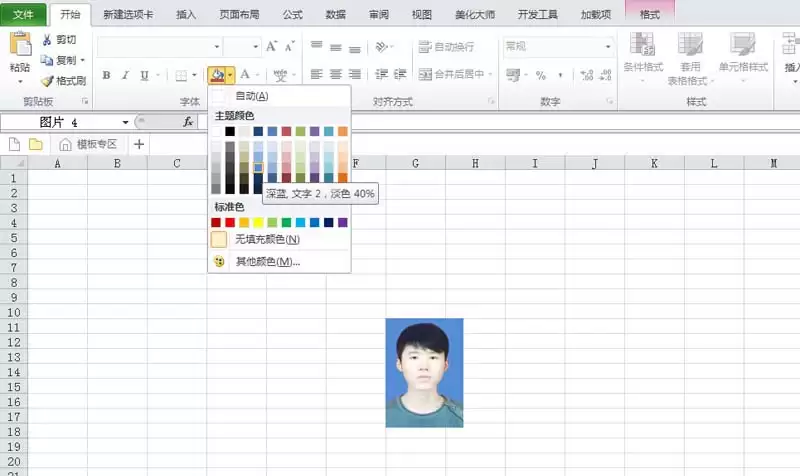Click the Cut (剪切) scissors icon

tap(47, 40)
